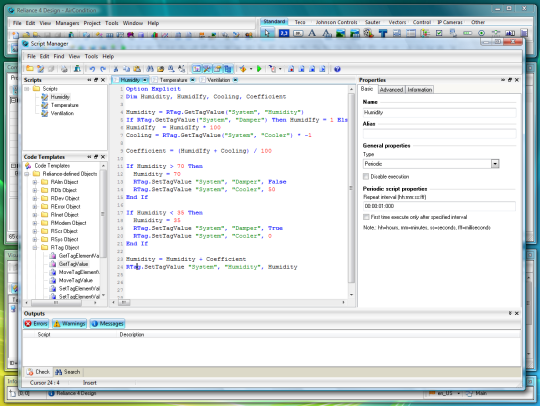Click the code editor horizontal scrollbar thumb
Viewport: 540px width, 406px height.
coord(124,302)
